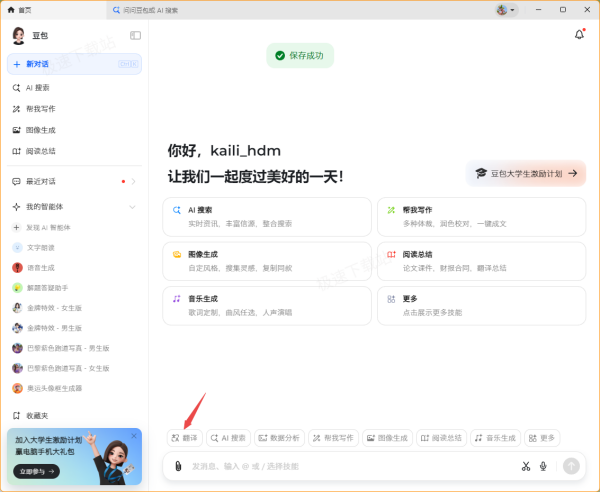
Task: Open the account avatar dropdown in the title bar
Action: click(506, 10)
